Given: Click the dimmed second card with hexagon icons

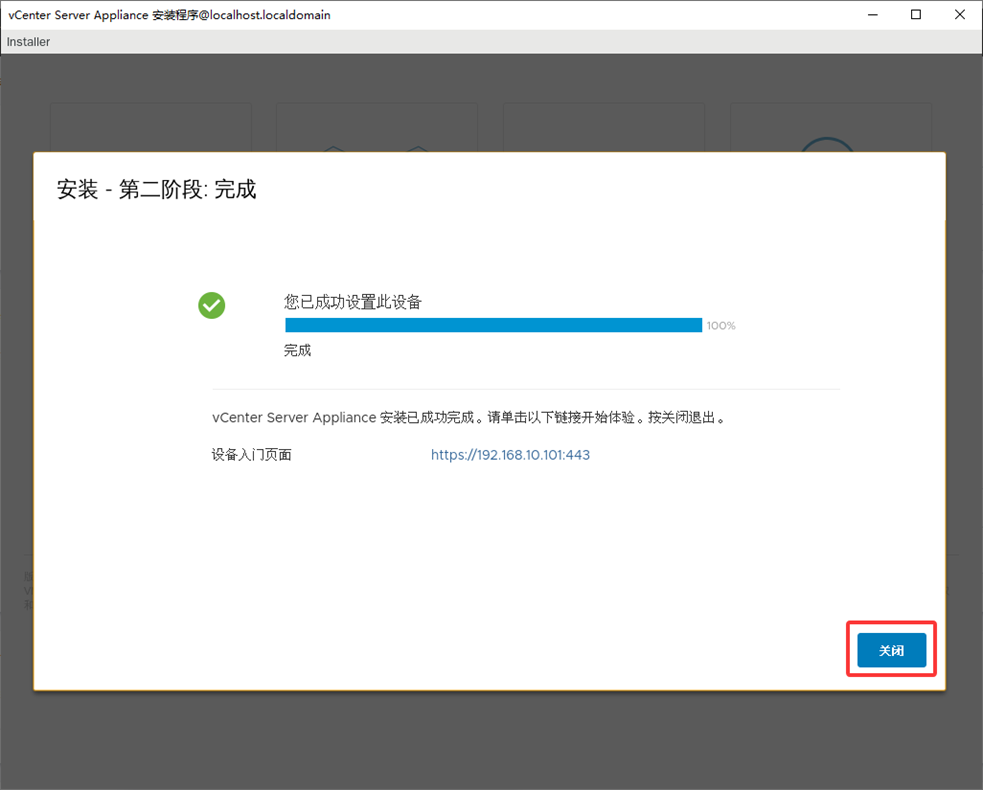Looking at the screenshot, I should [x=377, y=127].
